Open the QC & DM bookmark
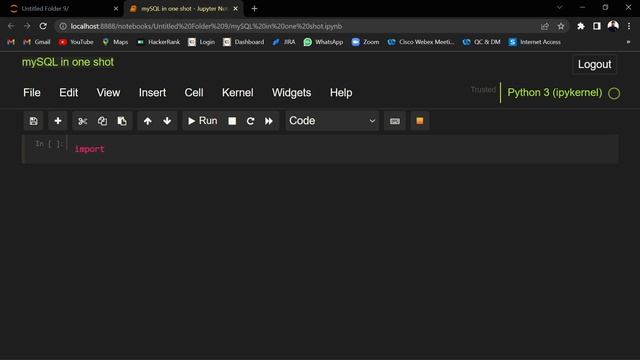 [481, 42]
